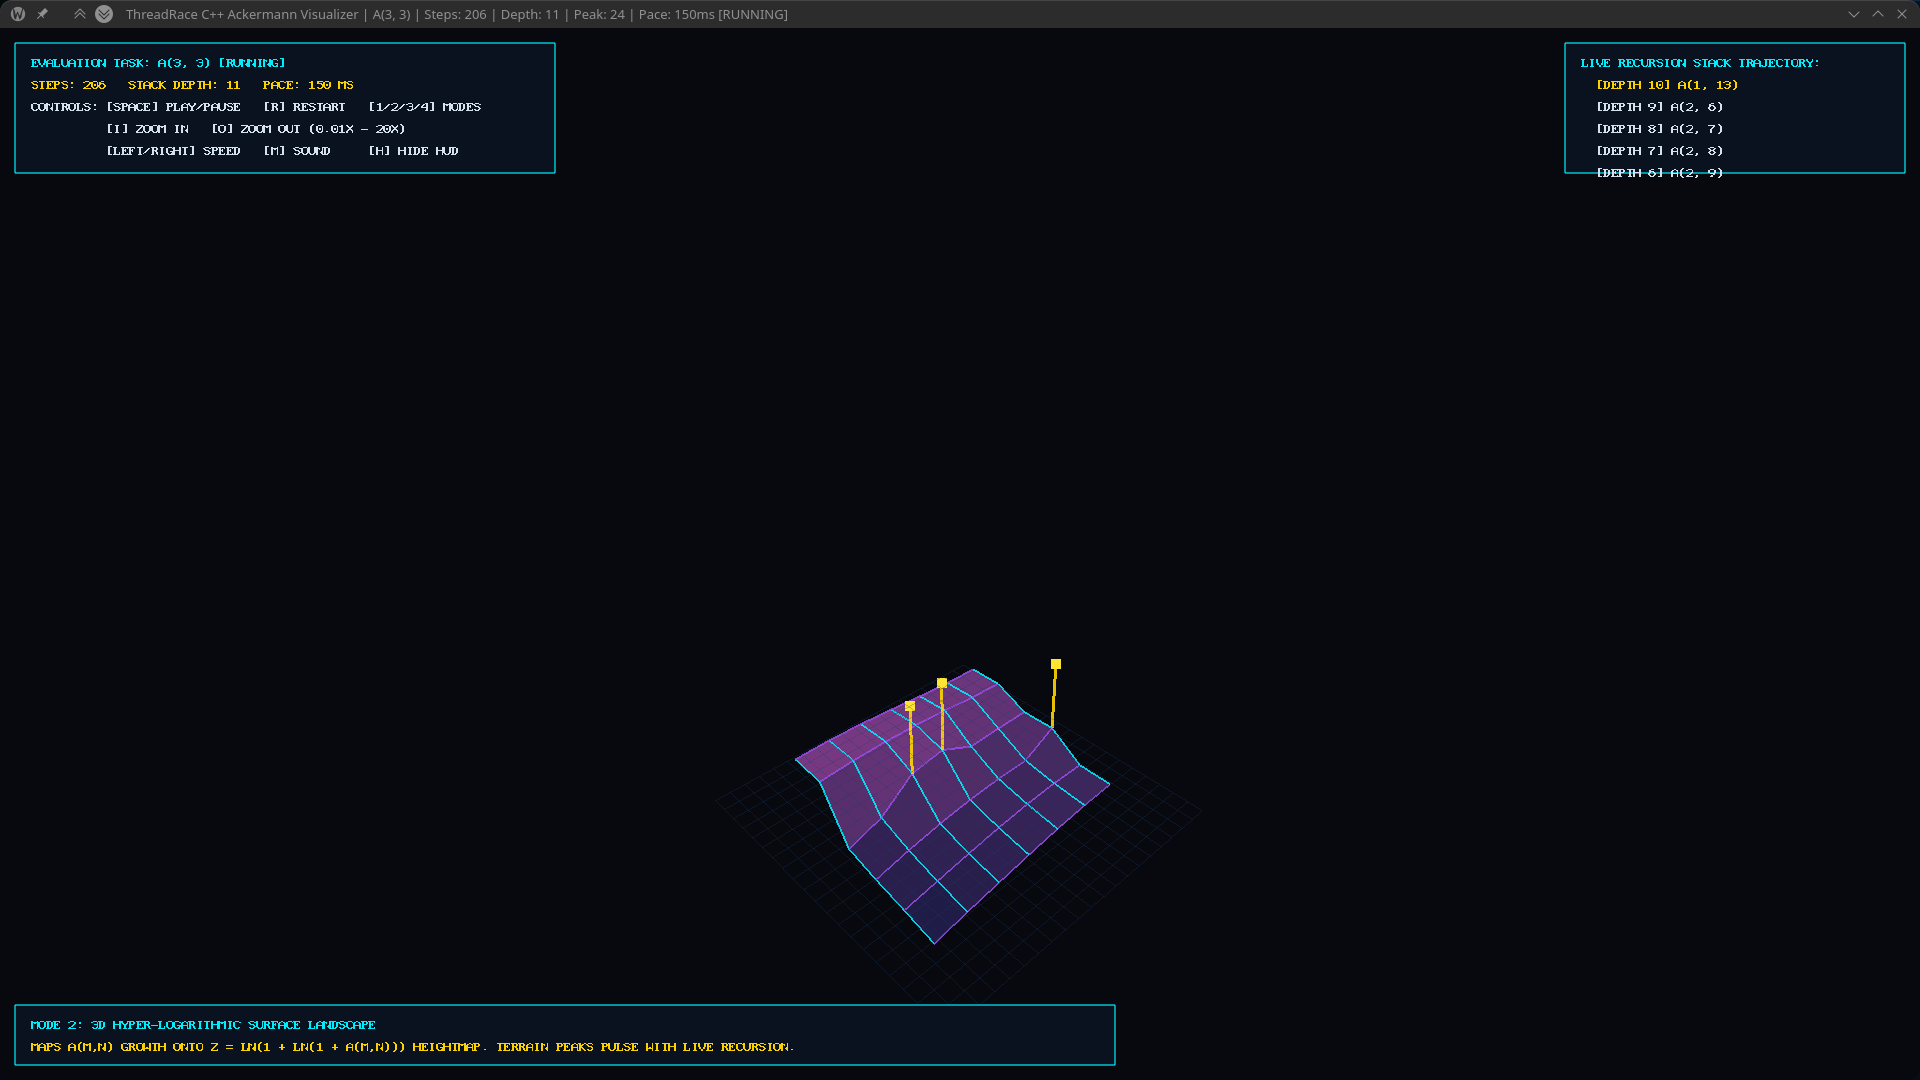Image resolution: width=1920 pixels, height=1080 pixels.
Task: Maximize the ThreadRace visualizer window
Action: 1878,14
